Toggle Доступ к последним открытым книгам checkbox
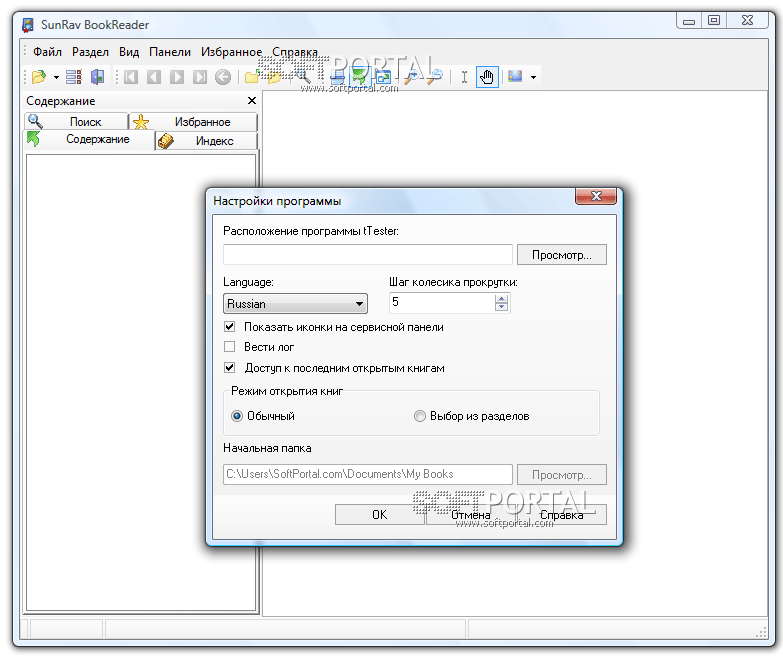The width and height of the screenshot is (783, 661). pyautogui.click(x=230, y=368)
